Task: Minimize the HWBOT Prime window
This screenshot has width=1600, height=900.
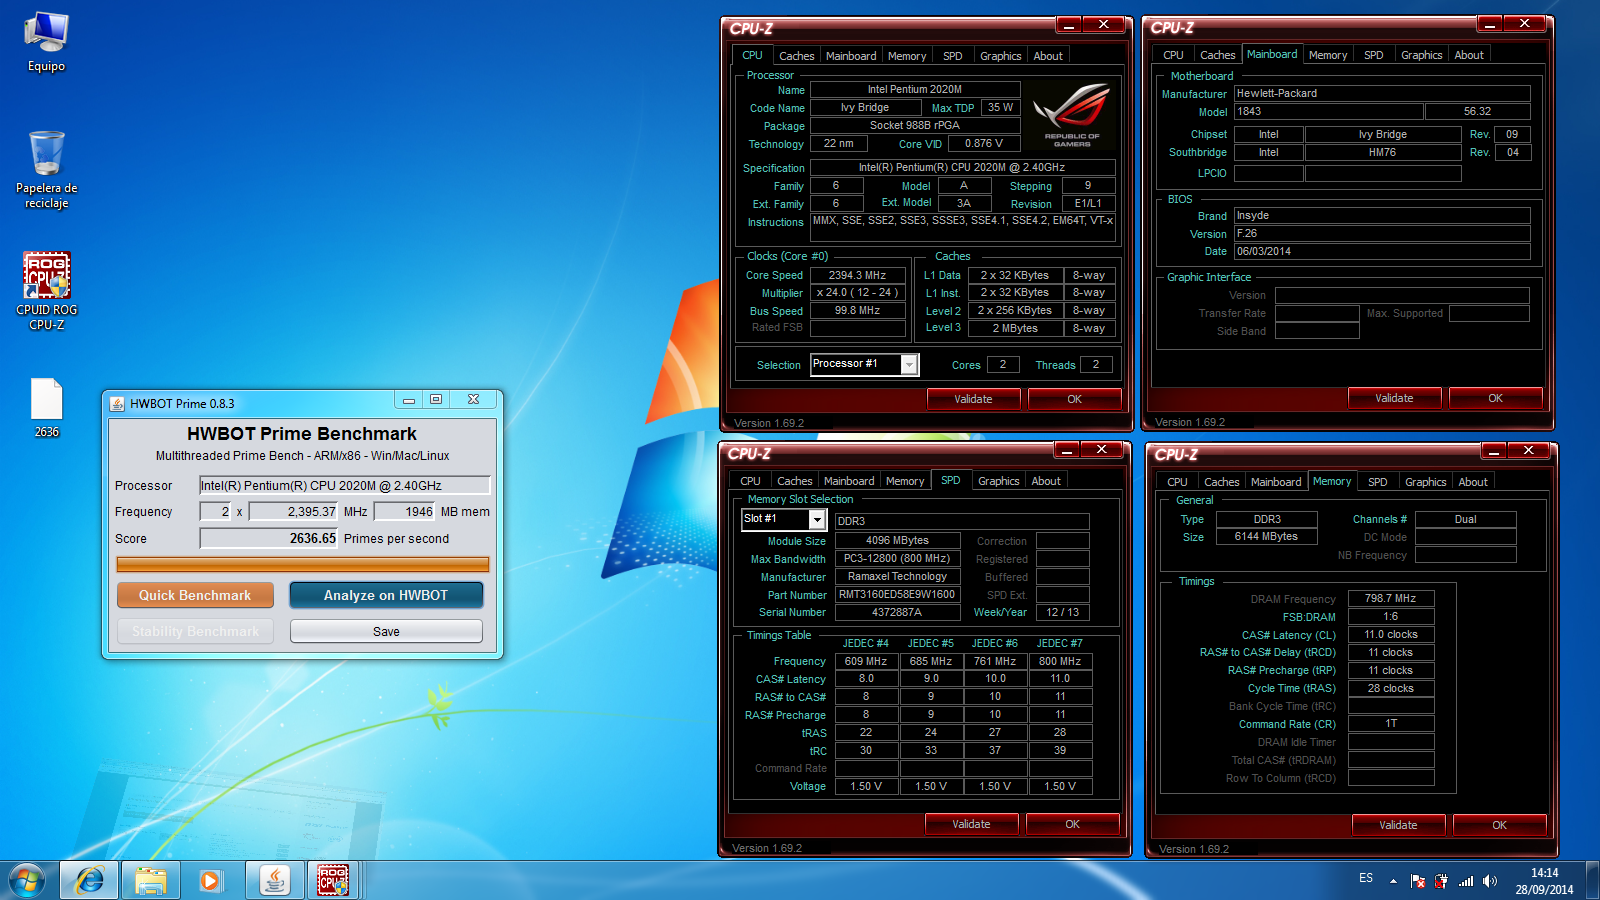Action: (x=409, y=400)
